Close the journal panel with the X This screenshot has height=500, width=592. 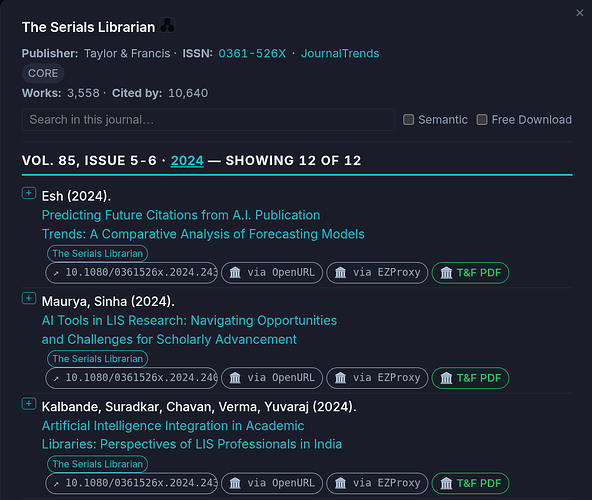coord(580,13)
